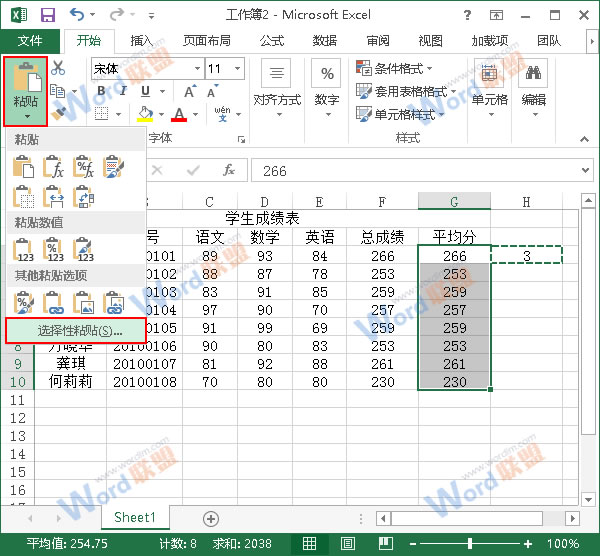Switch to Page Break Preview in status bar
The height and width of the screenshot is (556, 600).
coord(386,543)
